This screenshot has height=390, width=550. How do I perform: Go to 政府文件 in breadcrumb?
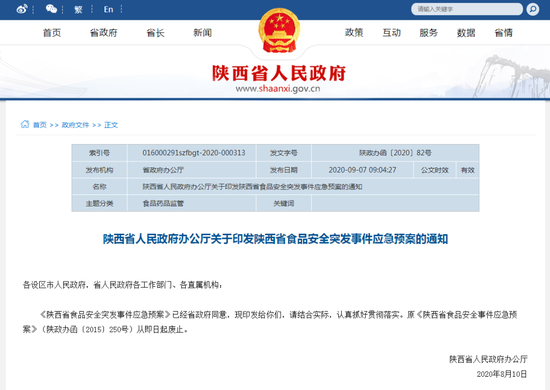75,125
